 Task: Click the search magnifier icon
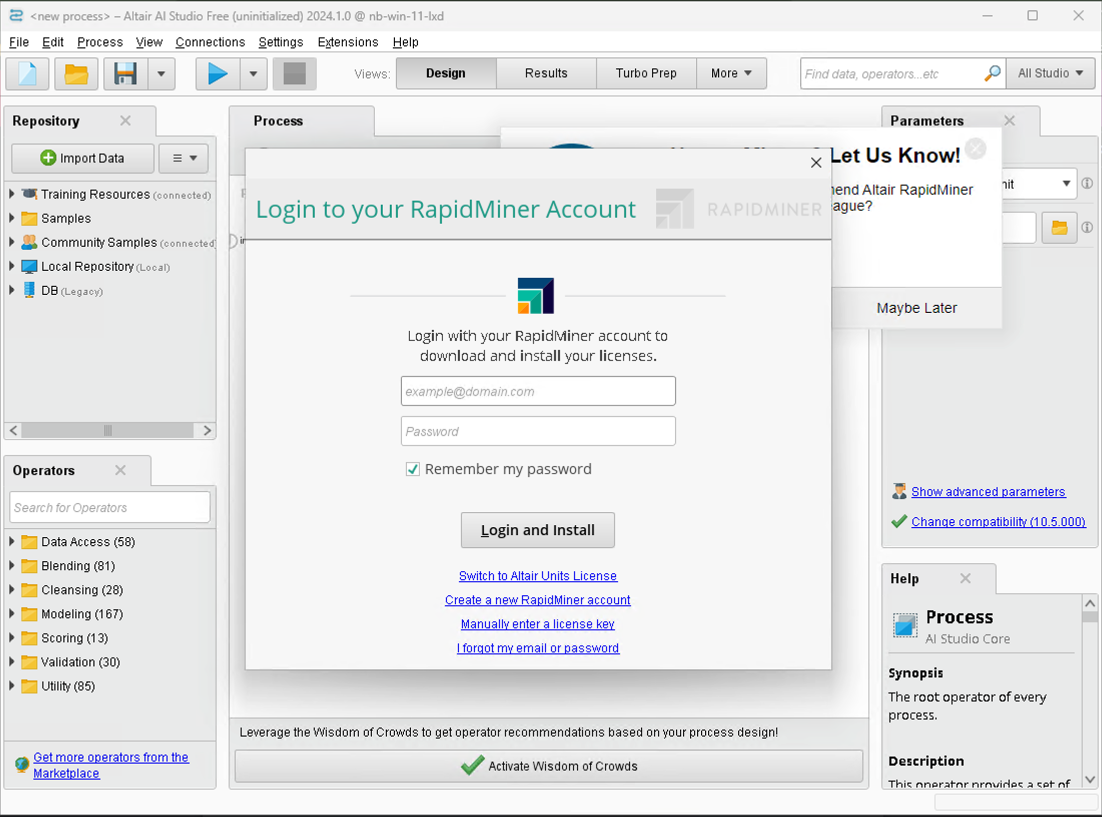[992, 74]
